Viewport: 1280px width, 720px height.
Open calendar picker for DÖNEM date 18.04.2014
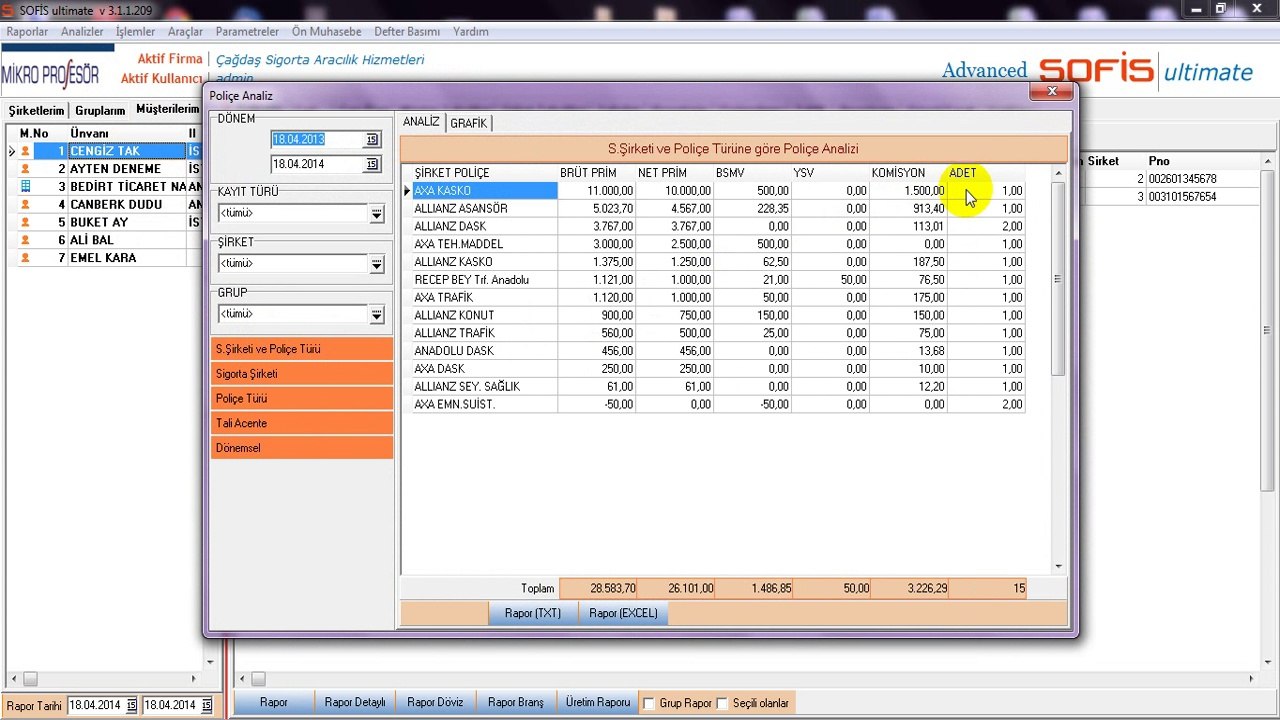(372, 164)
